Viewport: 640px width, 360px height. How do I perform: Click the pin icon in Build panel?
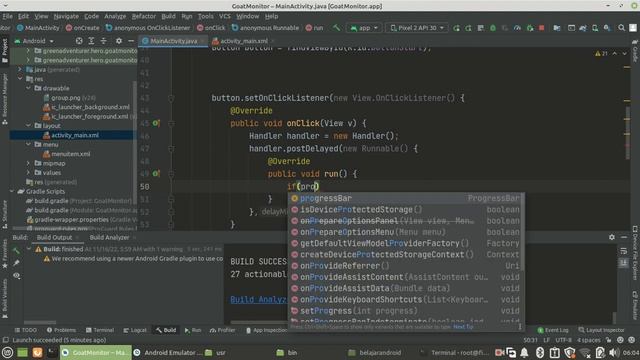pyautogui.click(x=16, y=263)
